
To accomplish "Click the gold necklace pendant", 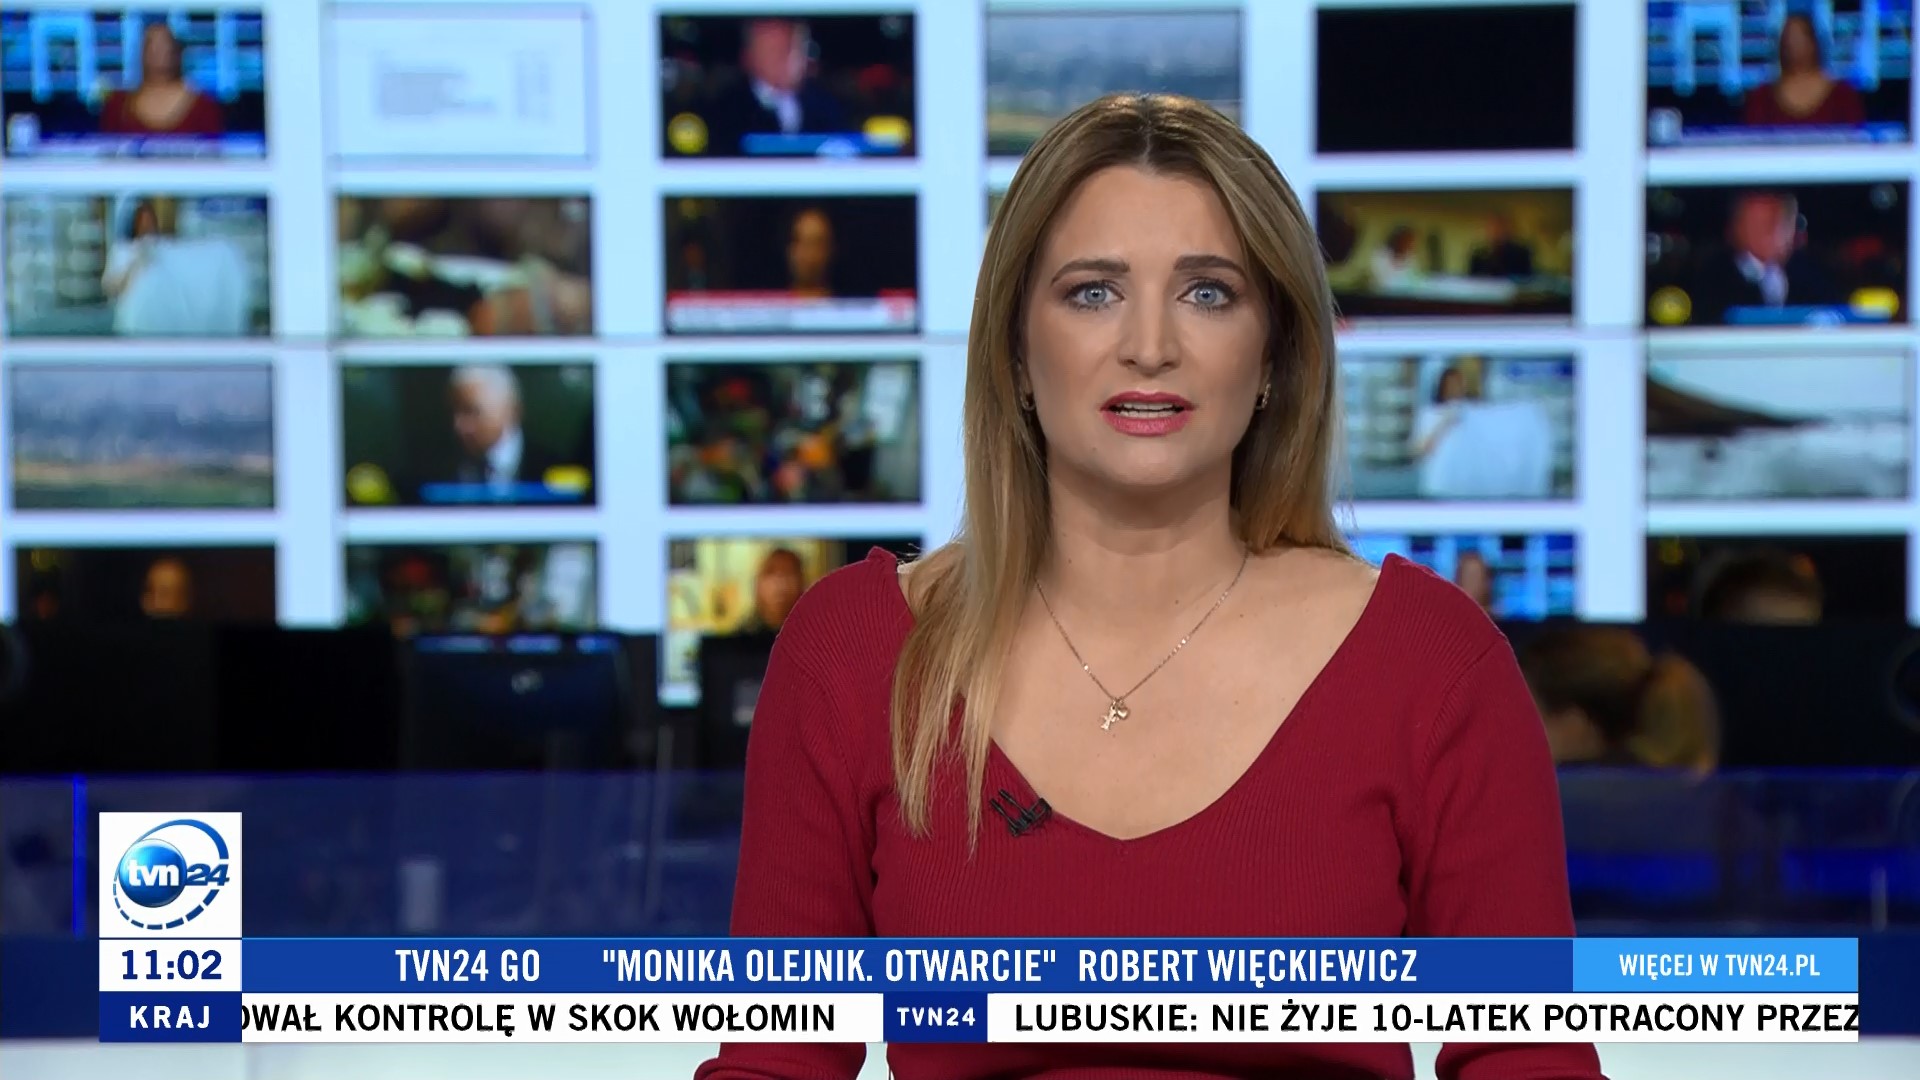I will [1114, 714].
